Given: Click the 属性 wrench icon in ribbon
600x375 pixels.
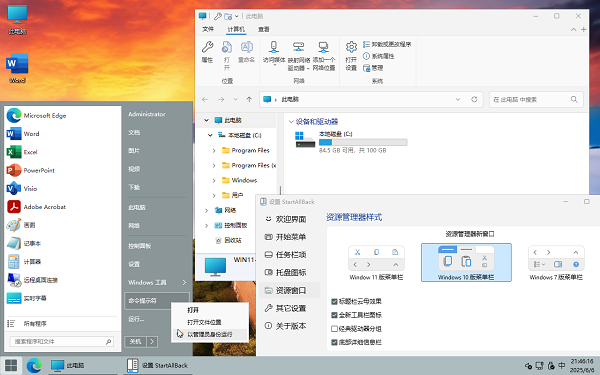Looking at the screenshot, I should click(207, 52).
